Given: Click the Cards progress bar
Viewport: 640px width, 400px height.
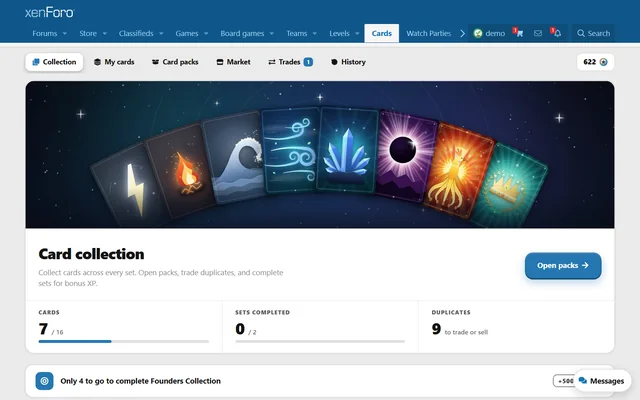Looking at the screenshot, I should click(124, 341).
